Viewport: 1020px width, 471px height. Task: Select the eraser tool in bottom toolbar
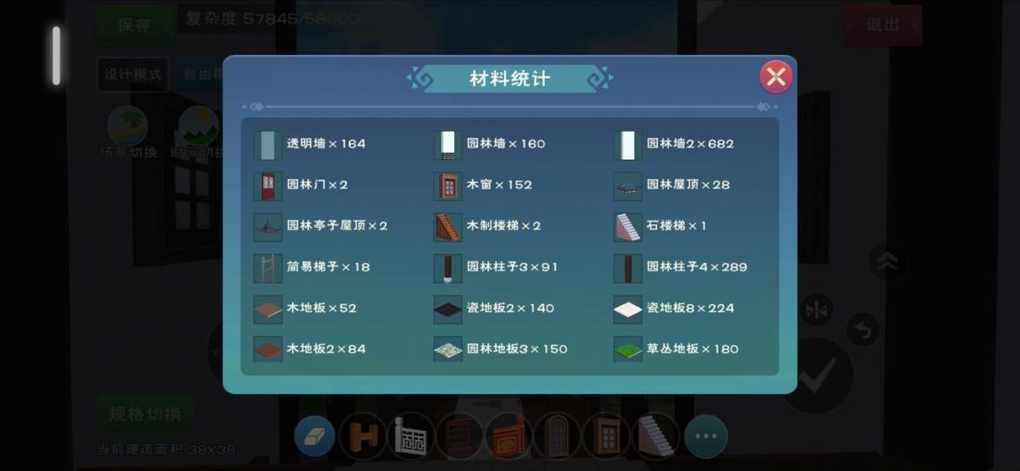tap(315, 436)
